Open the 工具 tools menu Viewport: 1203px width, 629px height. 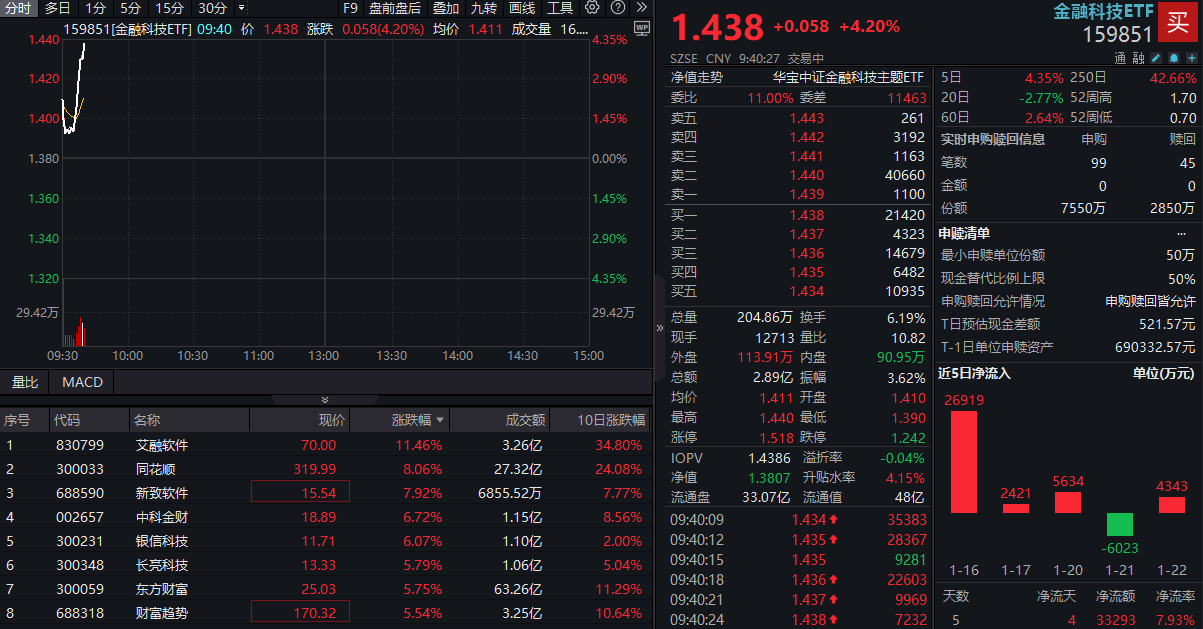coord(560,8)
